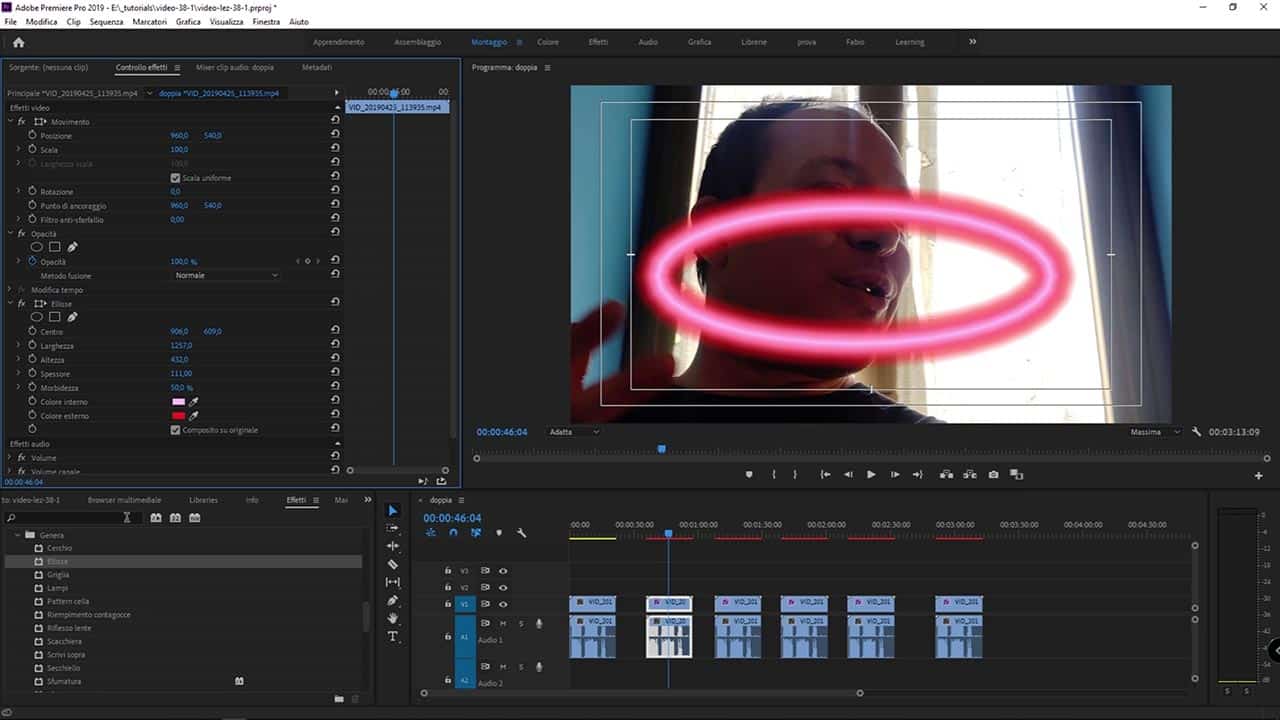The image size is (1280, 720).
Task: Select the Pen tool in timeline toolbar
Action: point(393,600)
